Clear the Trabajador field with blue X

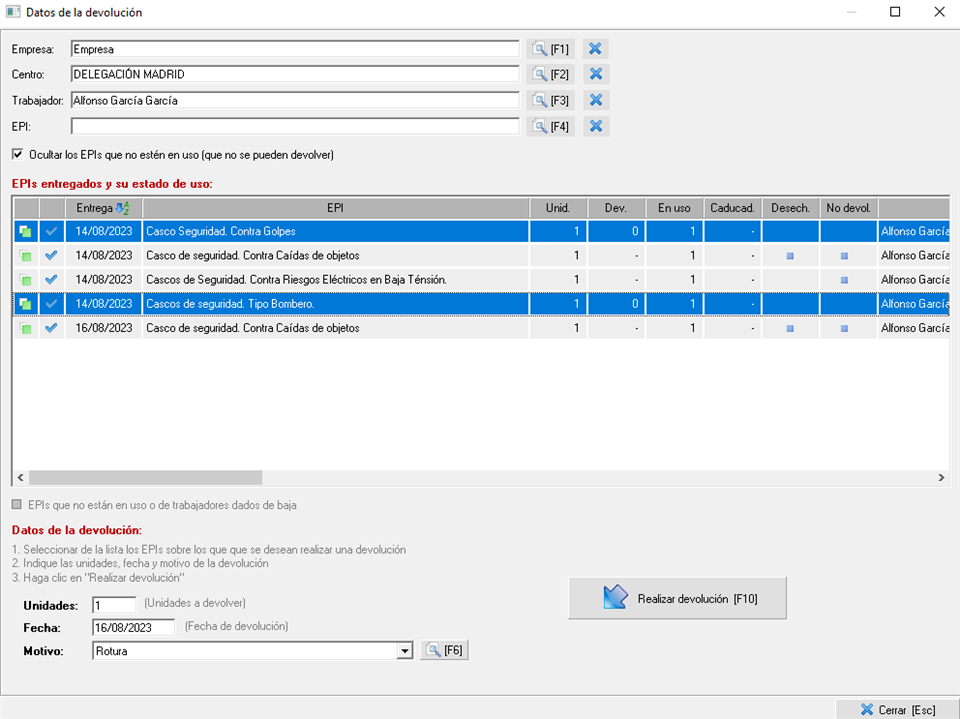[x=595, y=100]
